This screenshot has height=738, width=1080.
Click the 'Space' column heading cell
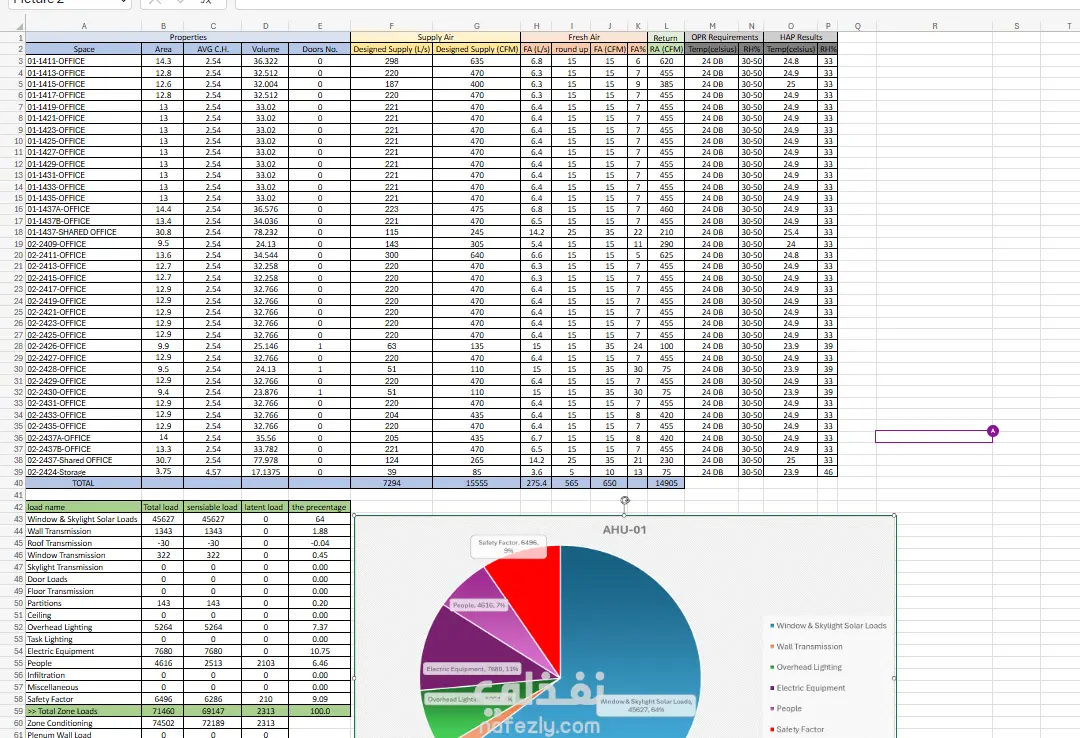click(84, 49)
